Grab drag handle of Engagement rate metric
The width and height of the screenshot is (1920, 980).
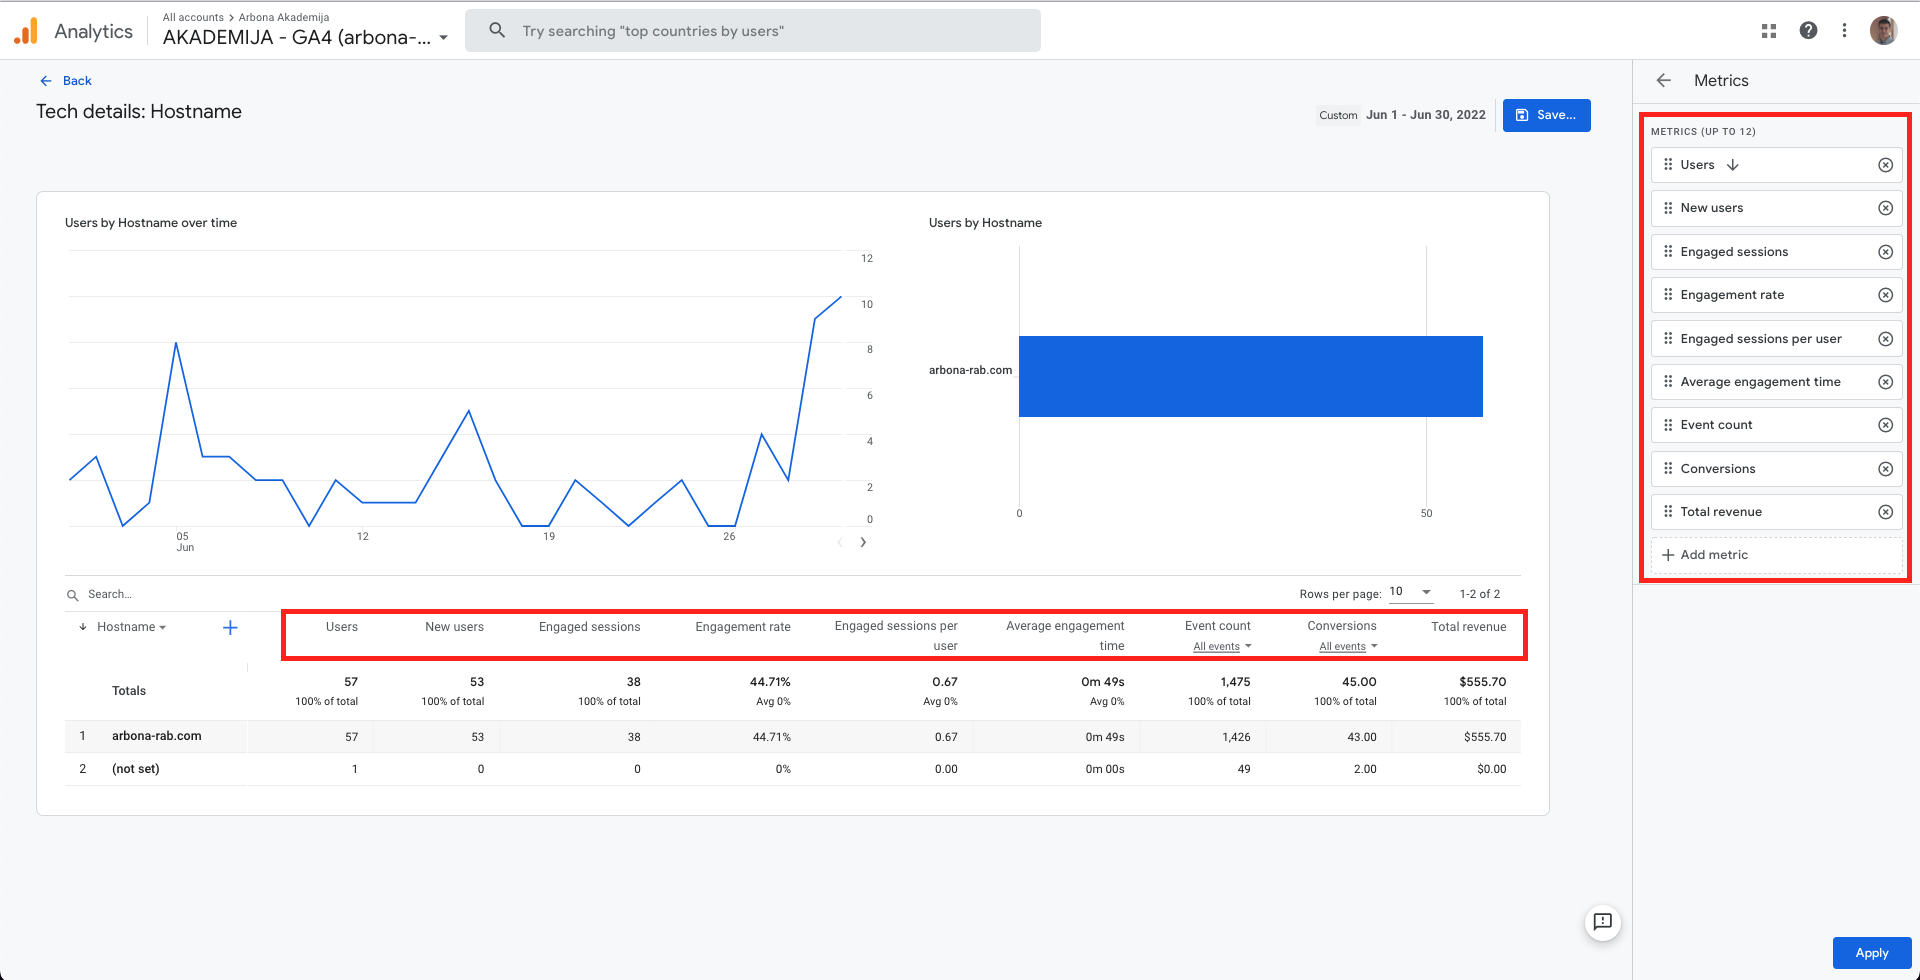[x=1668, y=295]
